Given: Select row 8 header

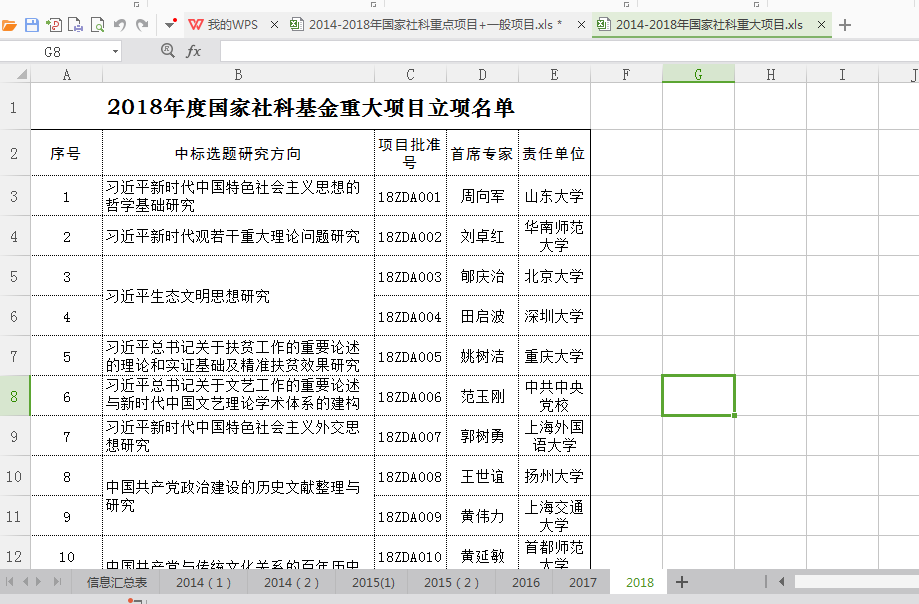Looking at the screenshot, I should [15, 396].
